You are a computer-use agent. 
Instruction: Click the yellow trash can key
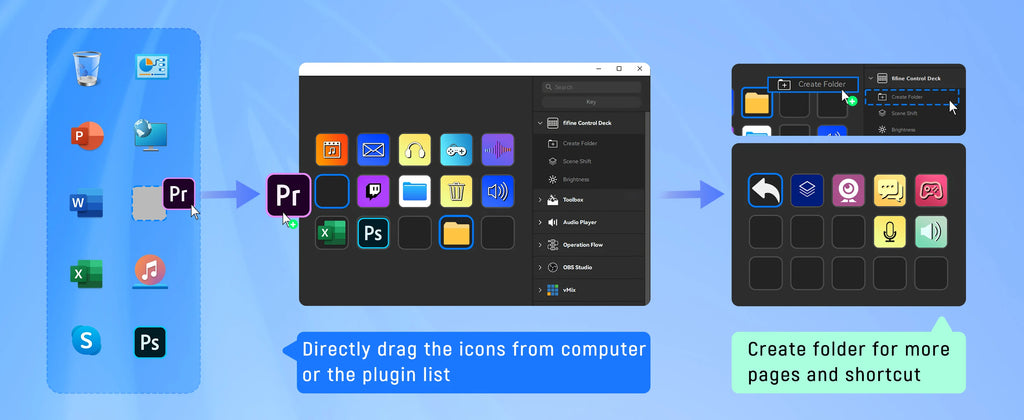pos(456,191)
